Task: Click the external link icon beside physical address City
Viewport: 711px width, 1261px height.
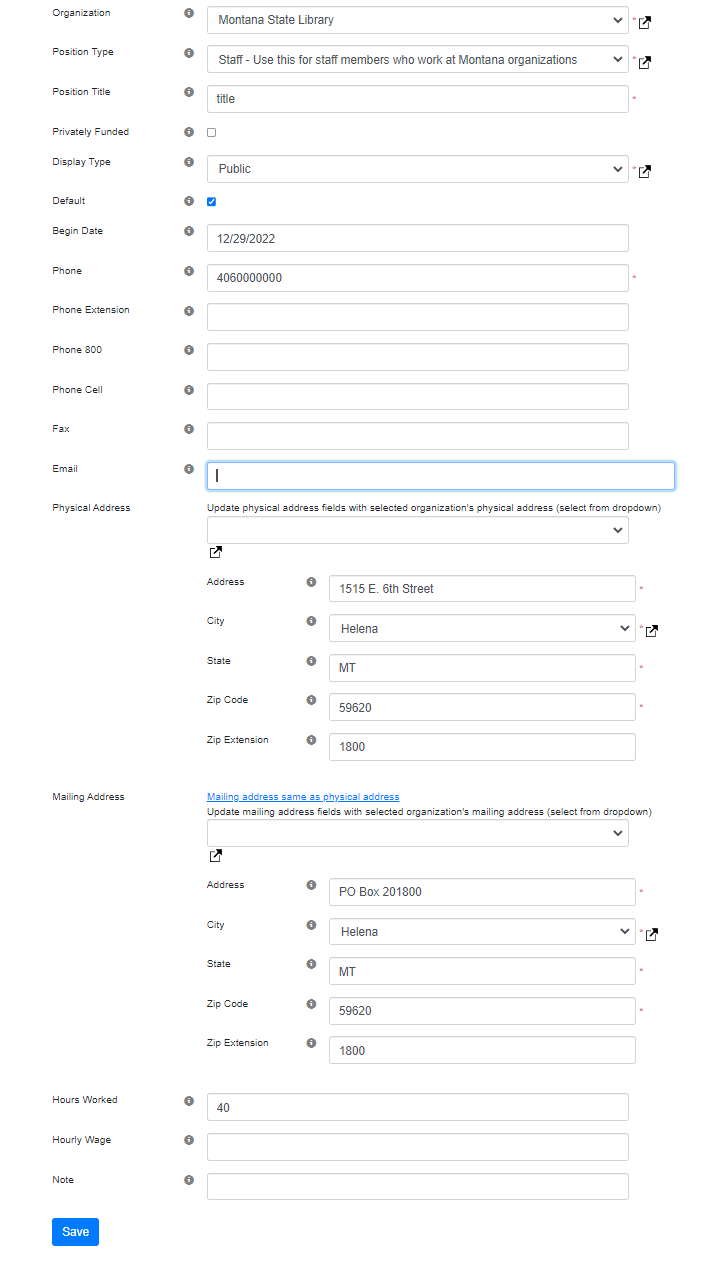Action: 652,631
